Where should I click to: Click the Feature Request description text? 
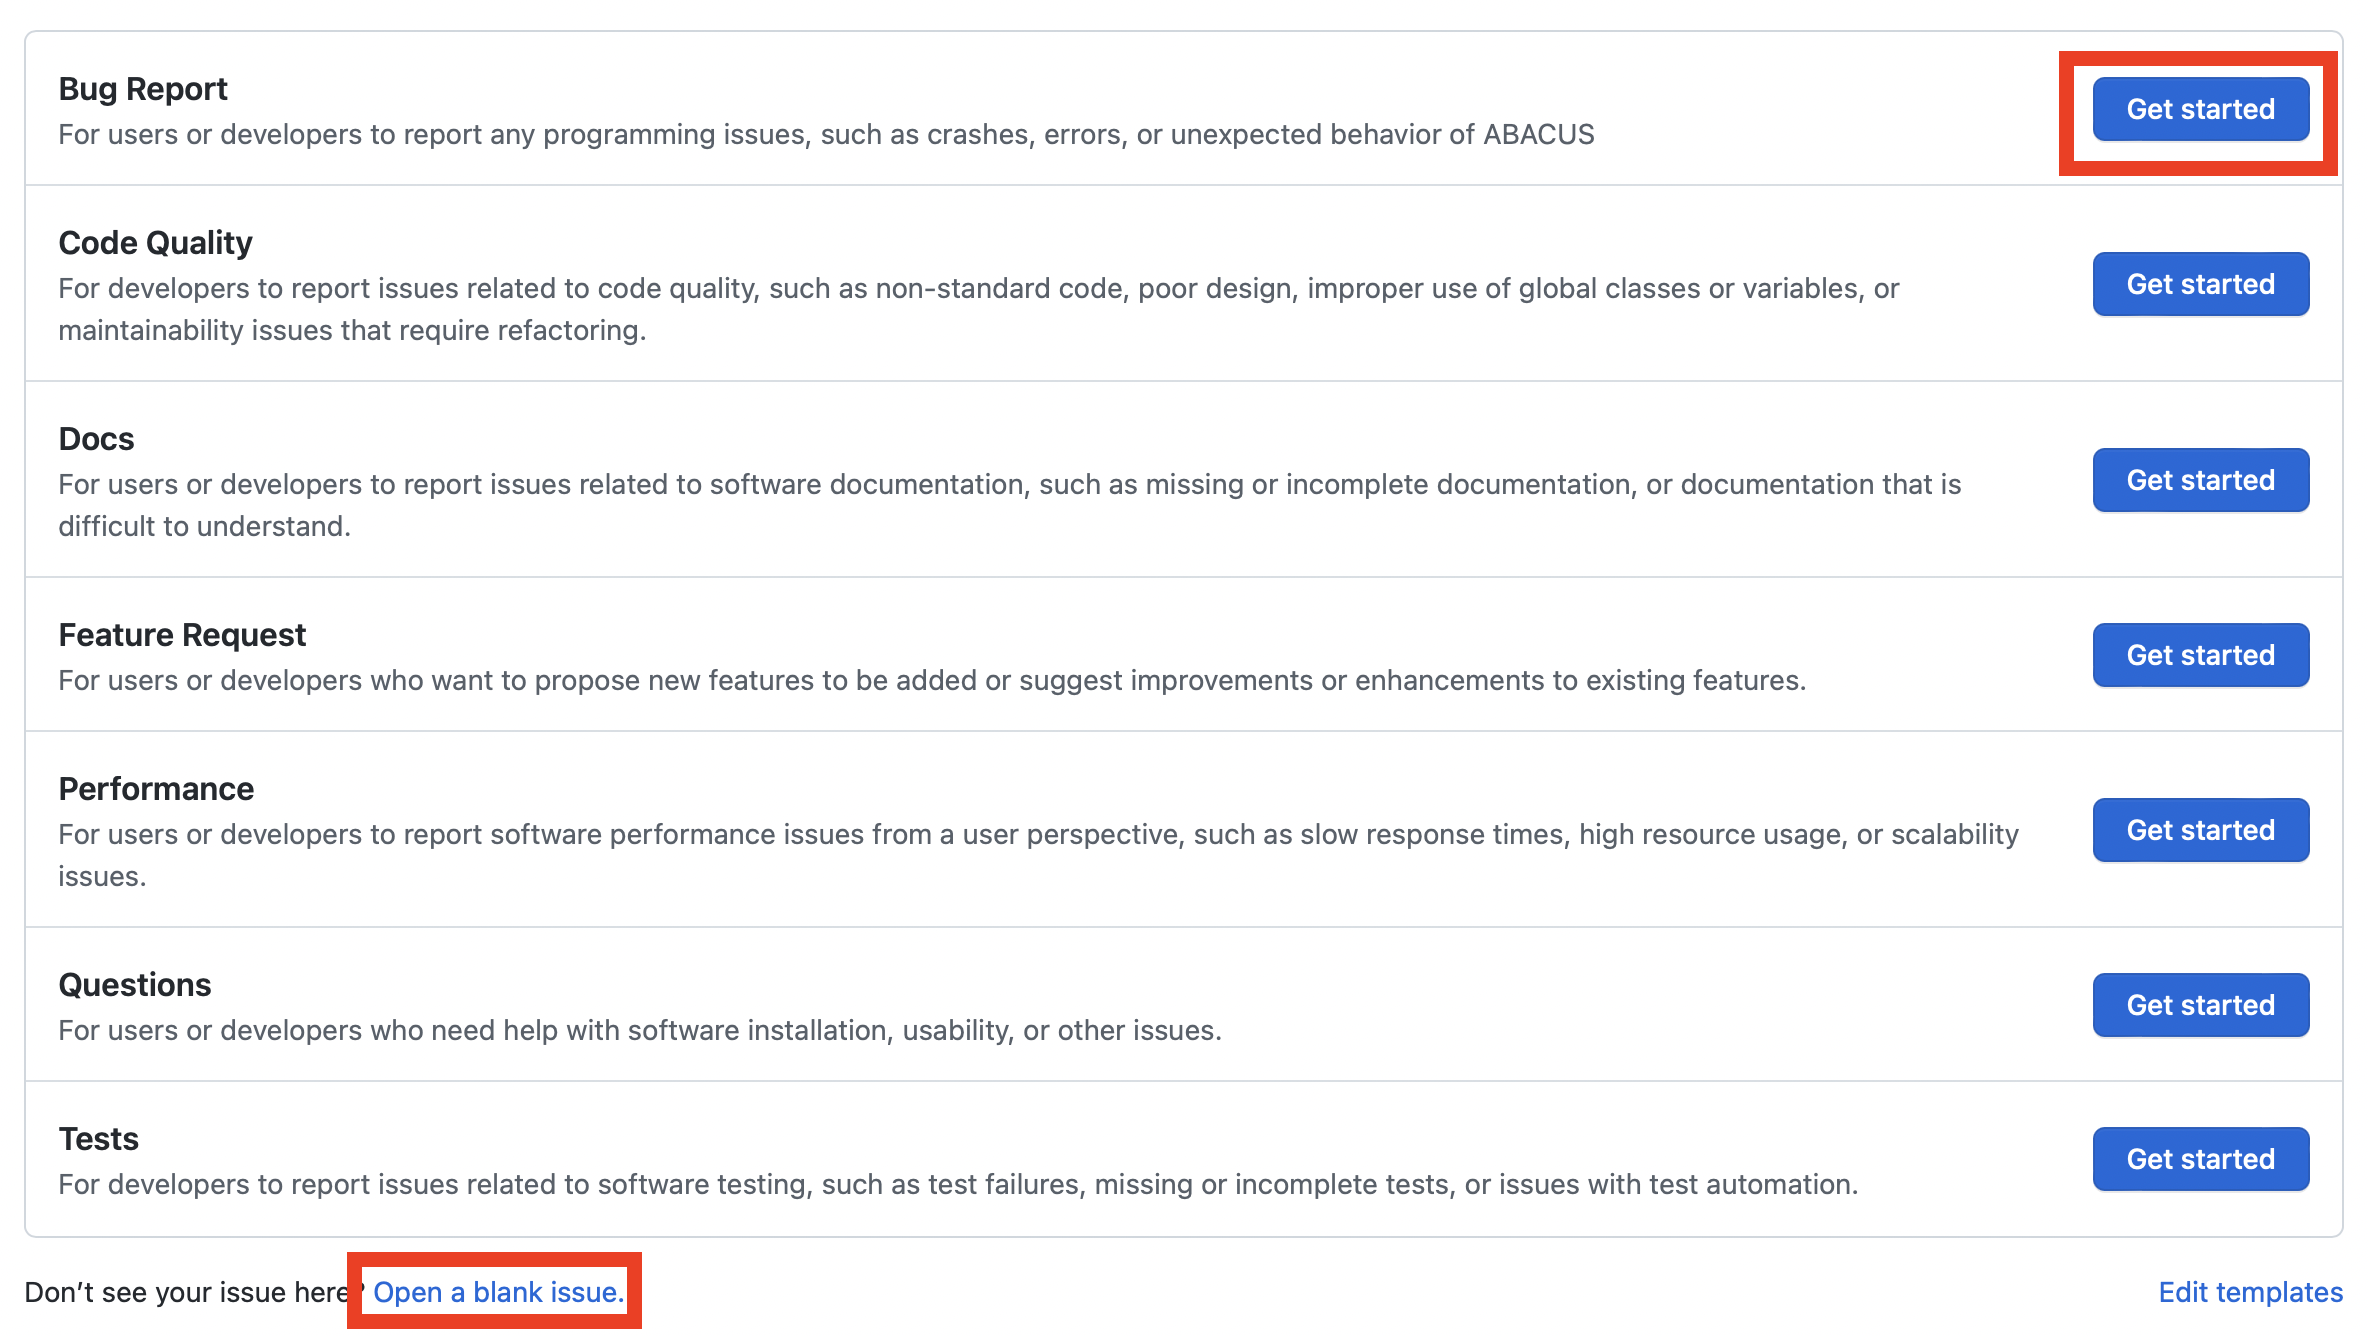(x=932, y=681)
